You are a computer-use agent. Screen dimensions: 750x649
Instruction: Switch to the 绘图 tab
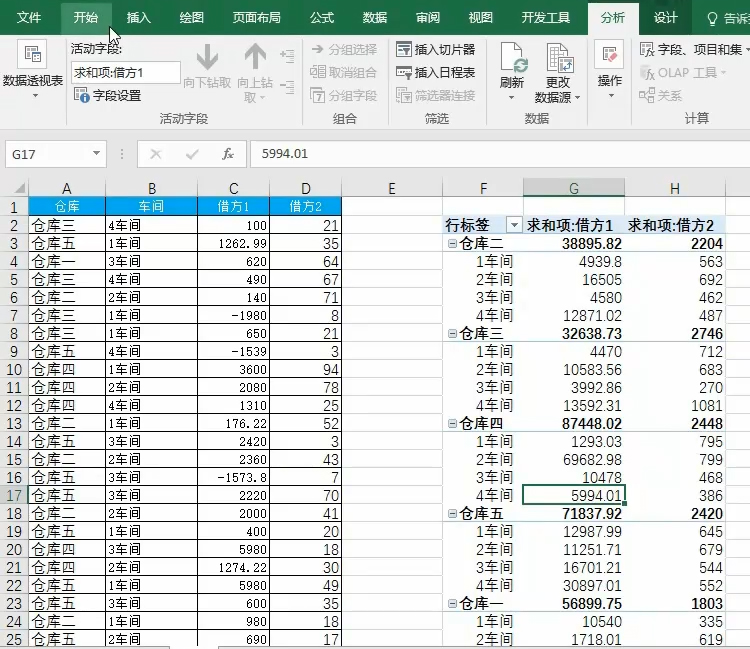[x=191, y=18]
